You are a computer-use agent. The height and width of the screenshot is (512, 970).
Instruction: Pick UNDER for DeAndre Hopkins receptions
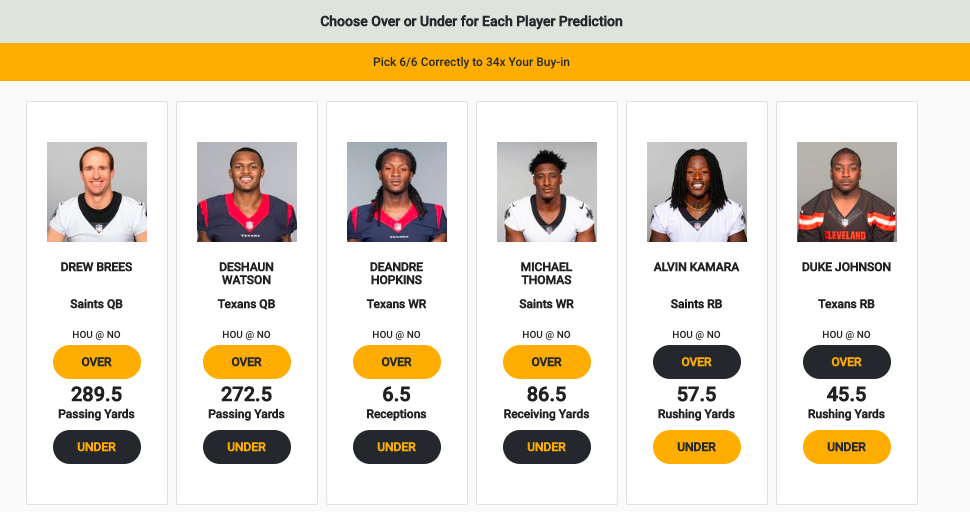(397, 447)
